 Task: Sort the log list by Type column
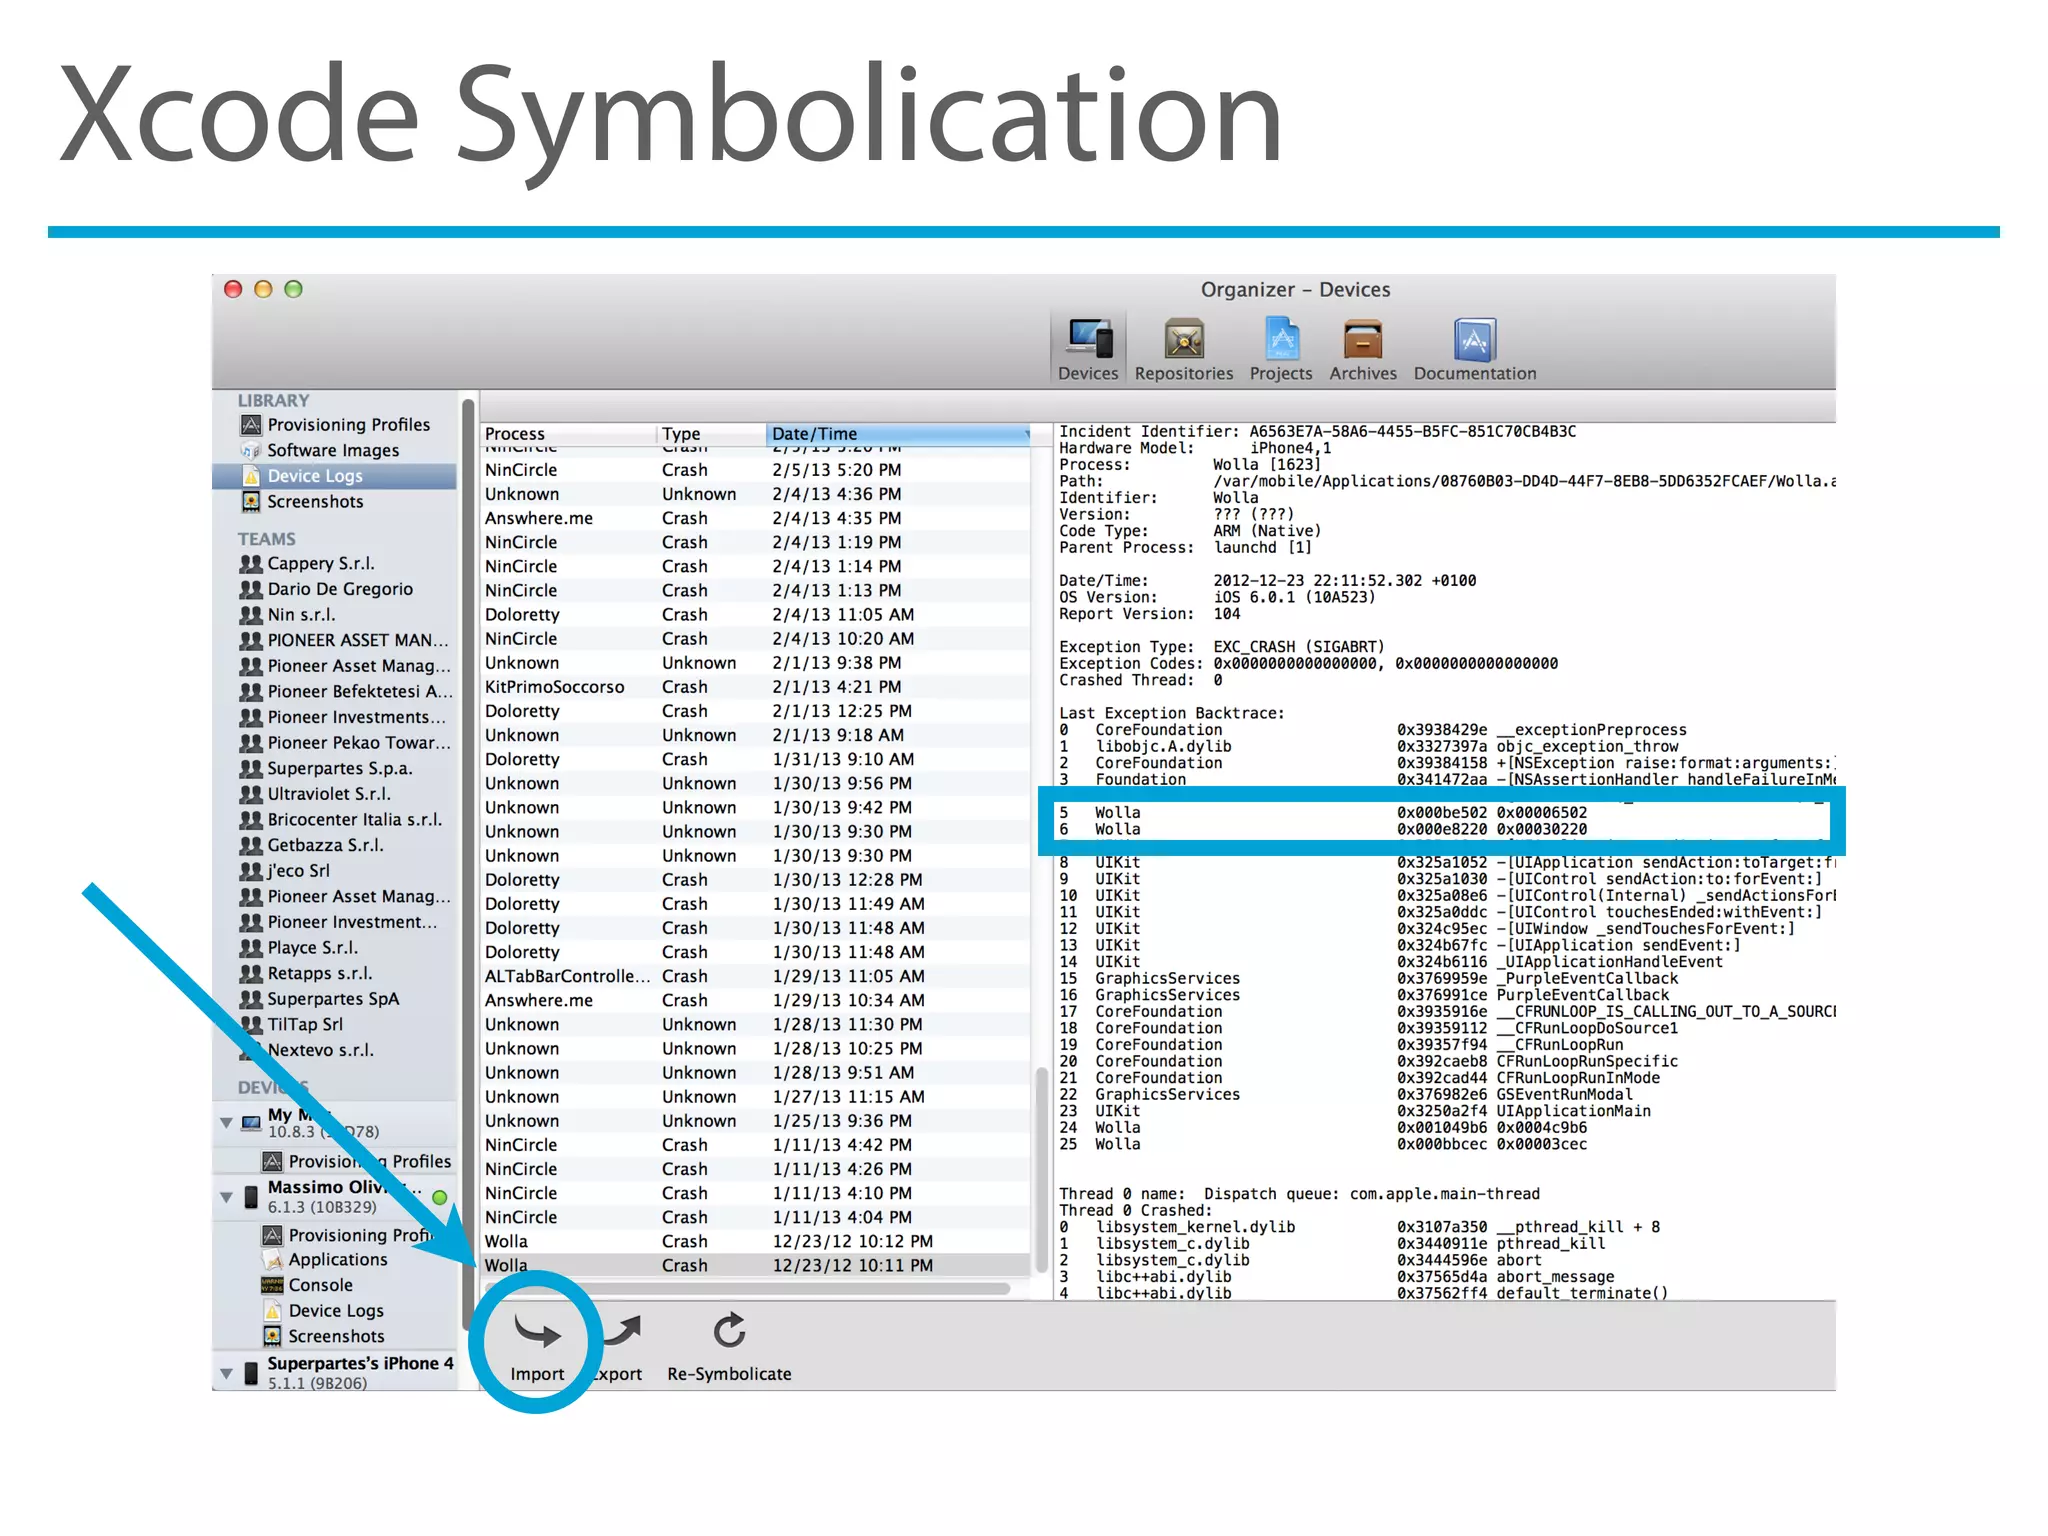click(711, 434)
